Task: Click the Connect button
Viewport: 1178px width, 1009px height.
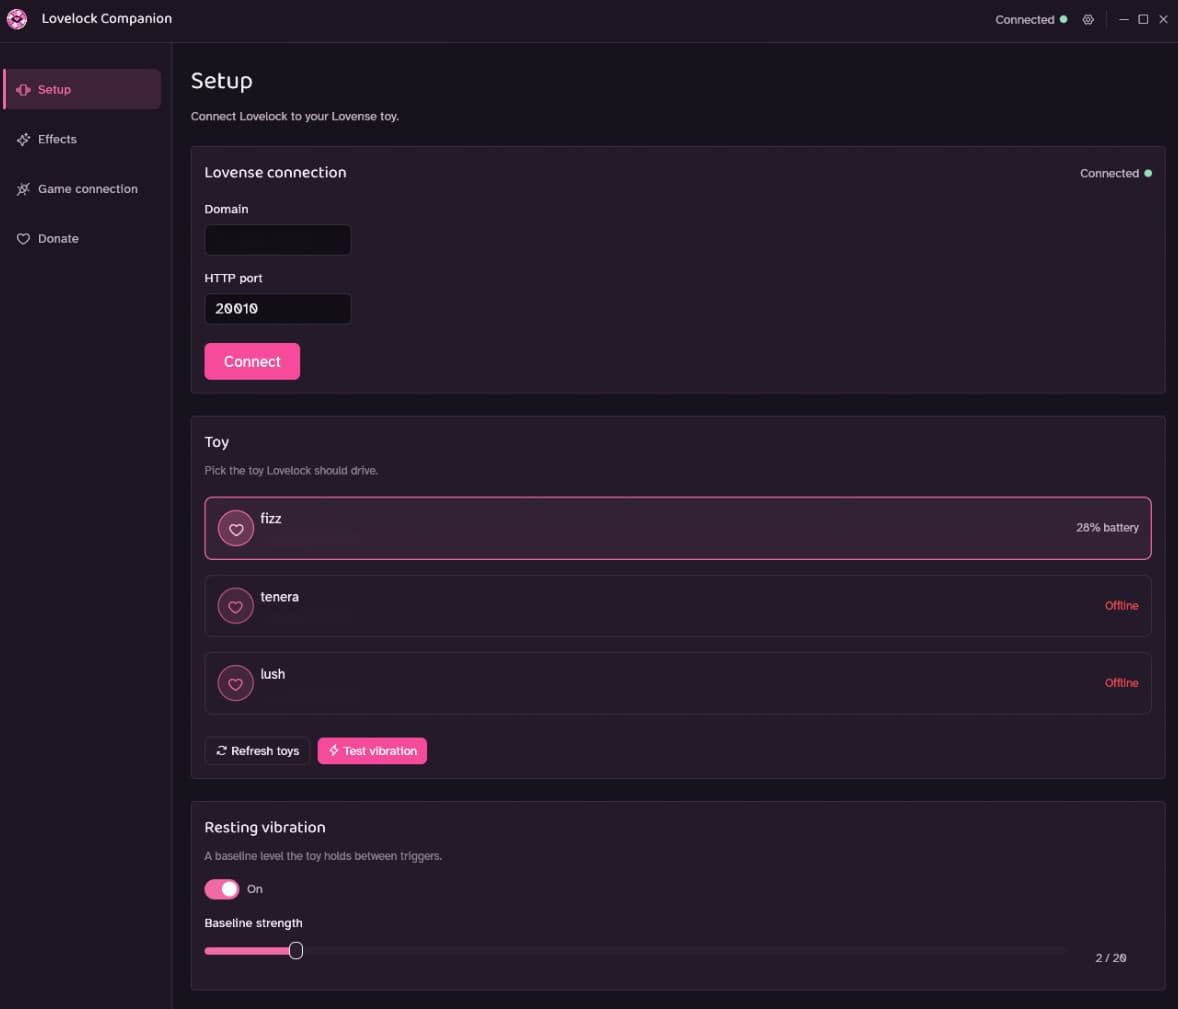Action: pos(252,361)
